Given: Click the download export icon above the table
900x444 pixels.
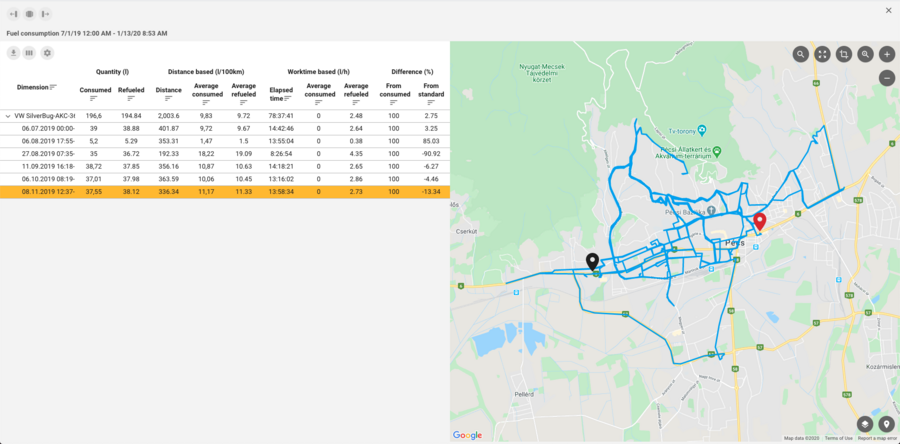Looking at the screenshot, I should tap(14, 53).
